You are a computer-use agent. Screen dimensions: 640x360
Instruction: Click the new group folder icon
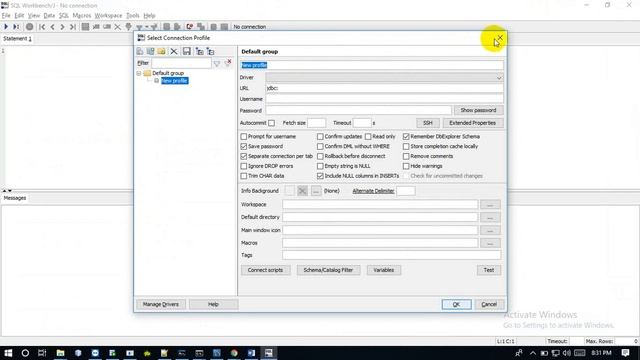162,51
